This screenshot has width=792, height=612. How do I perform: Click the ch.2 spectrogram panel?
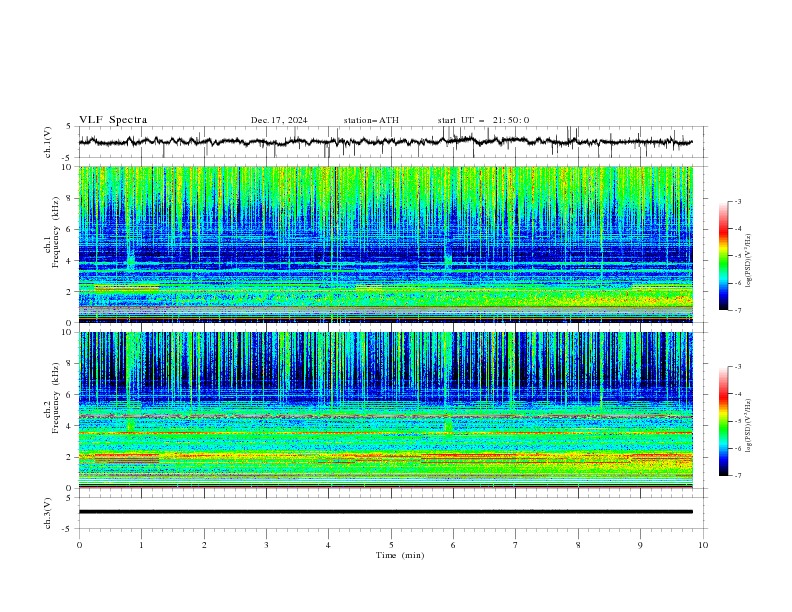[x=385, y=410]
